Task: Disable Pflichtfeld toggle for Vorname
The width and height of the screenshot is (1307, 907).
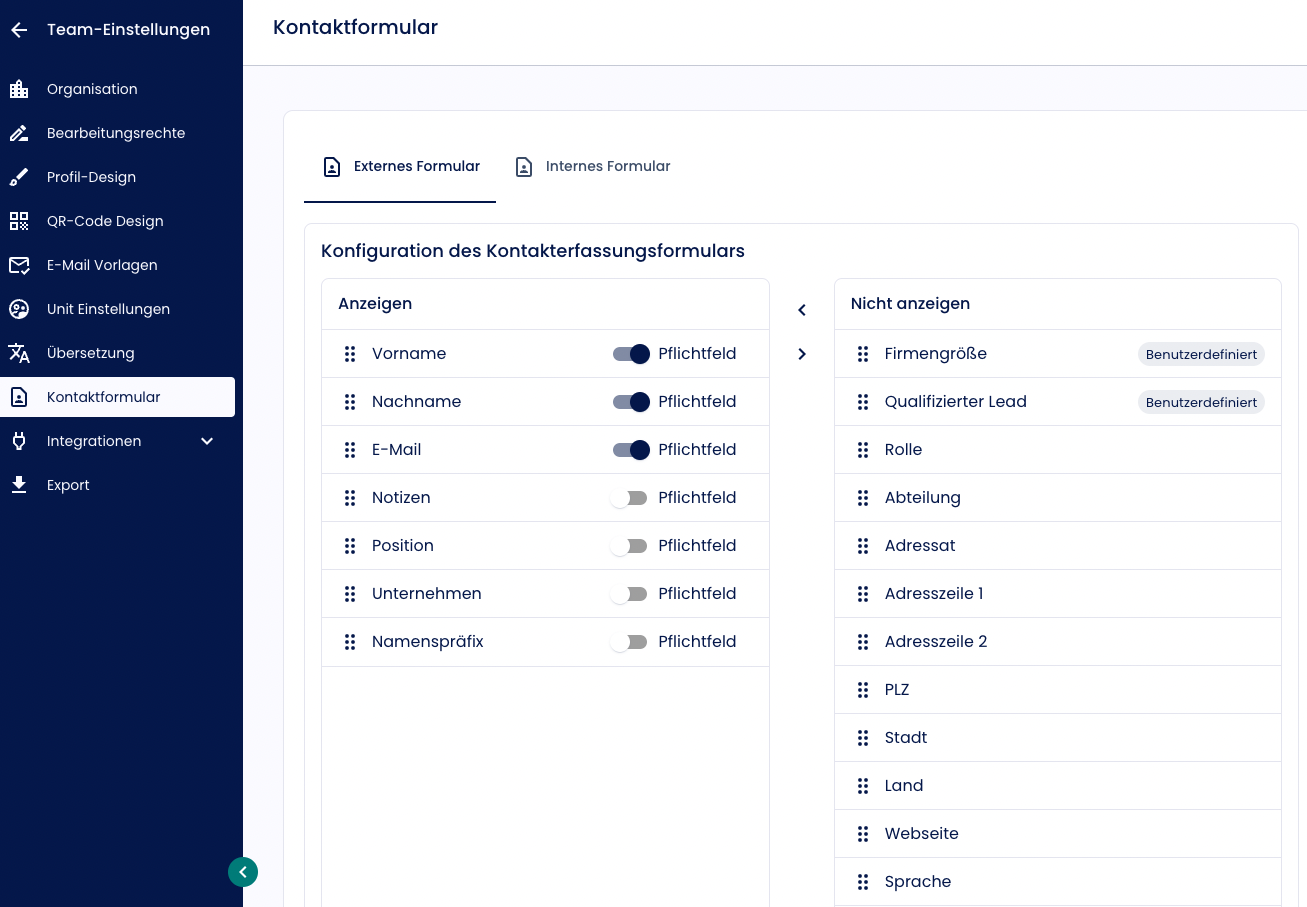Action: [x=631, y=354]
